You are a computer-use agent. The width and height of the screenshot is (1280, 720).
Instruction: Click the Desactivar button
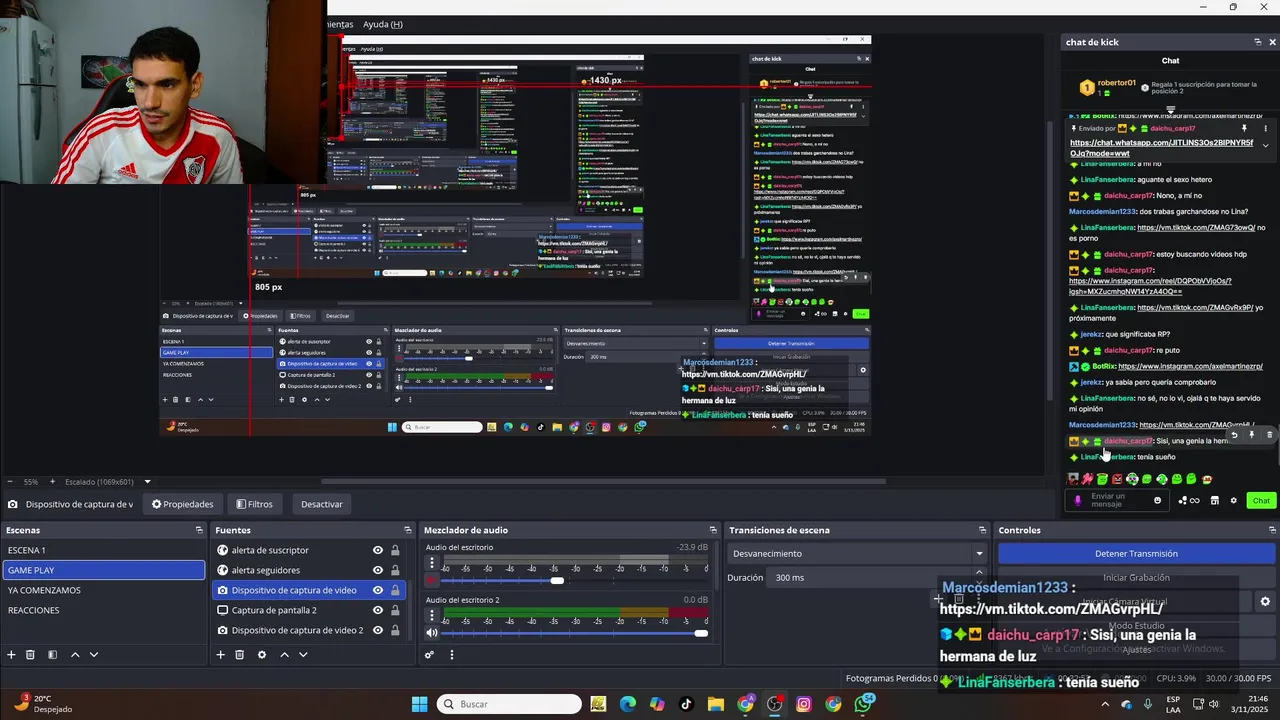click(x=322, y=504)
